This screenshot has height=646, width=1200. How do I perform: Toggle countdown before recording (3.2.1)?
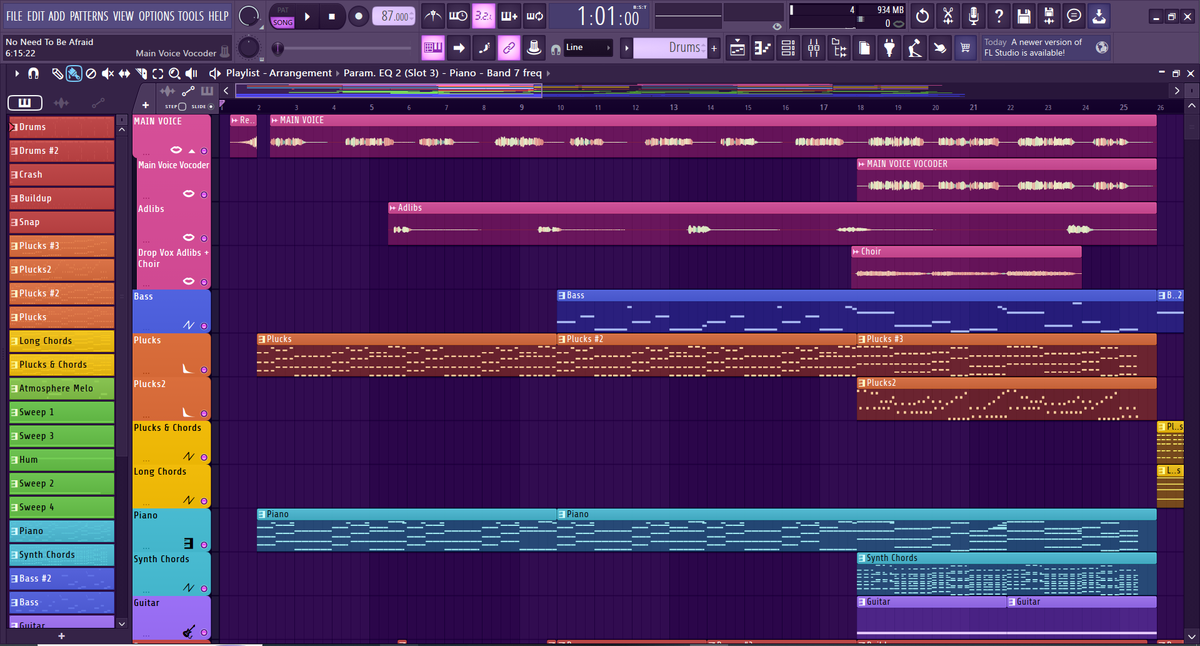484,16
